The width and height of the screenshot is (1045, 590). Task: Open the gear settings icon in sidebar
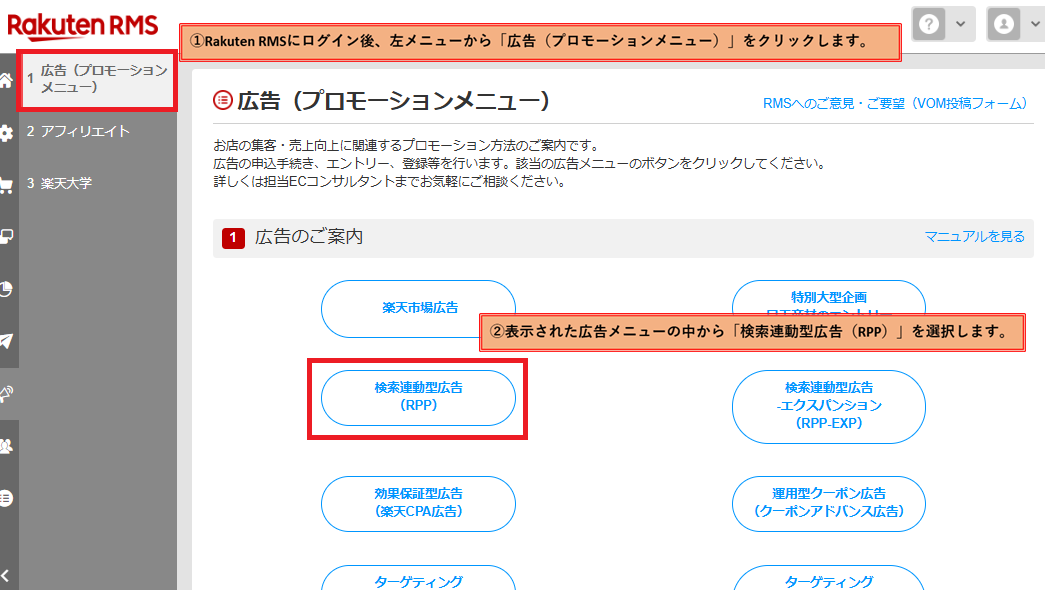pos(6,133)
